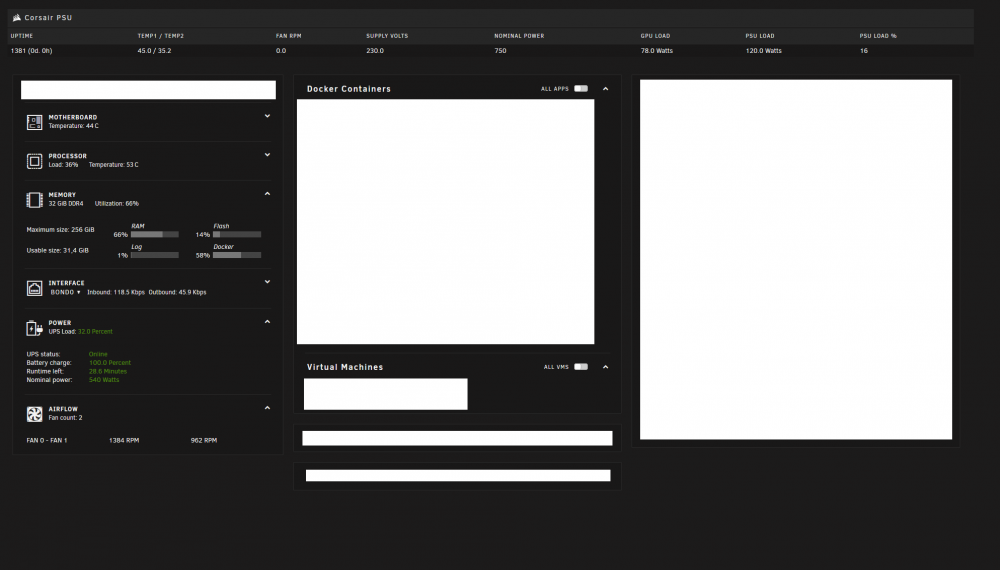Click the Corsair PSU title

click(x=48, y=18)
